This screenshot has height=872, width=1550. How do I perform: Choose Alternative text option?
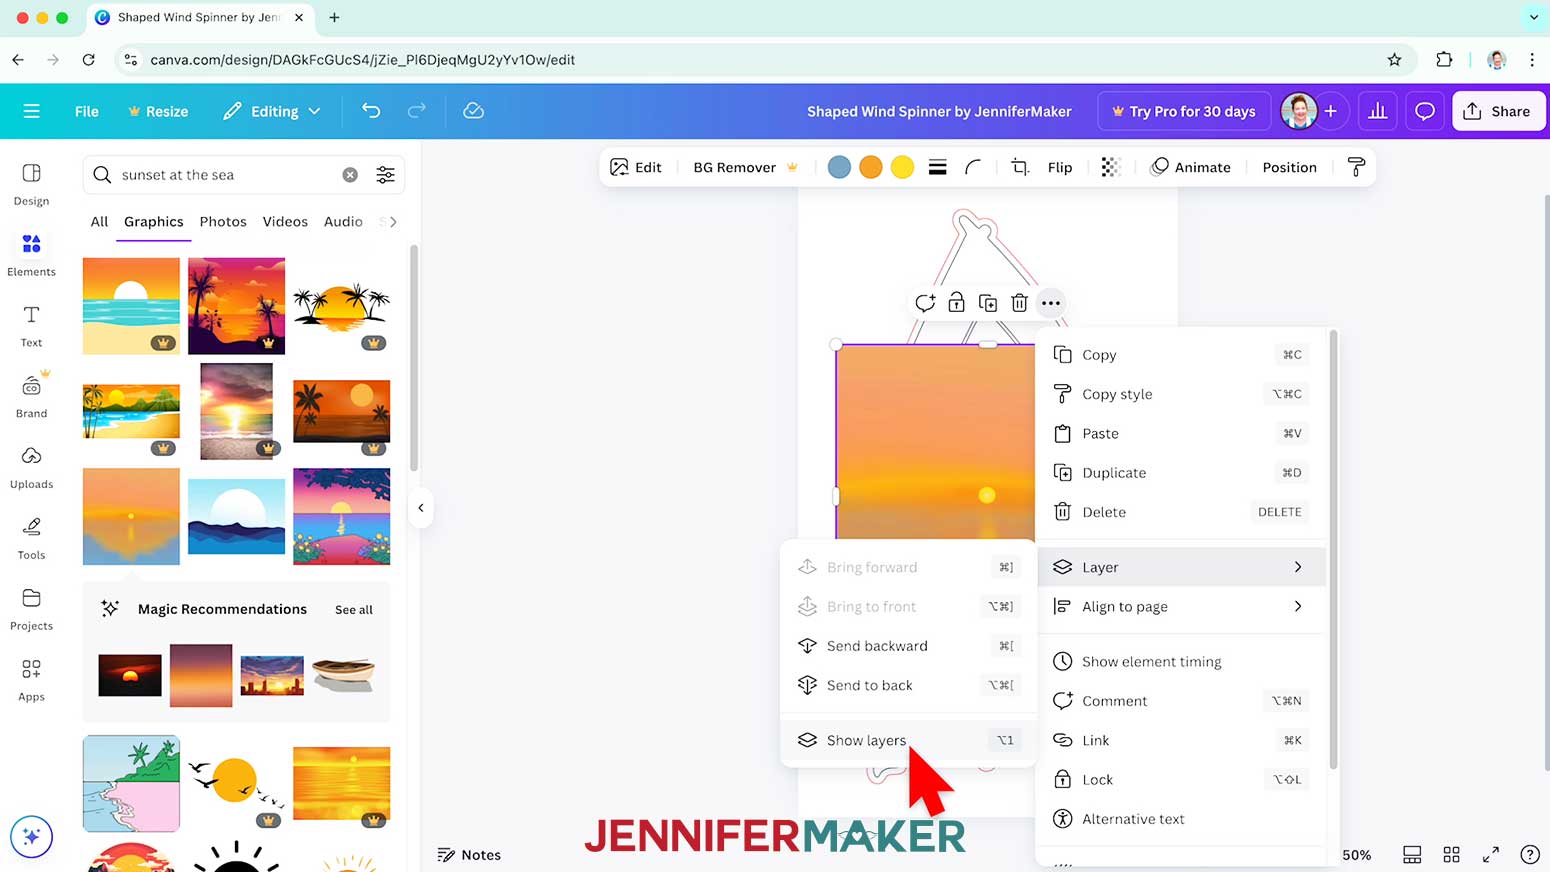[x=1181, y=819]
